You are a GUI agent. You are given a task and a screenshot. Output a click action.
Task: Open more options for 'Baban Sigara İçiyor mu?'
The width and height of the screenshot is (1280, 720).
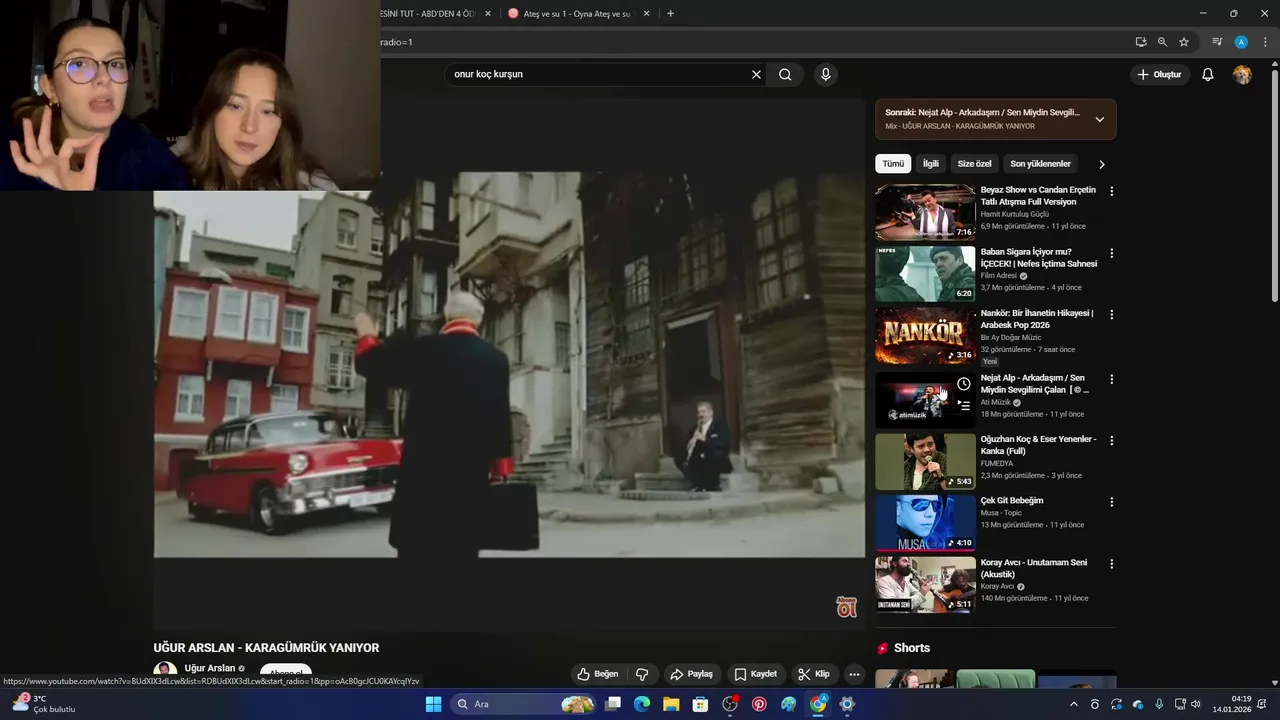click(1111, 253)
